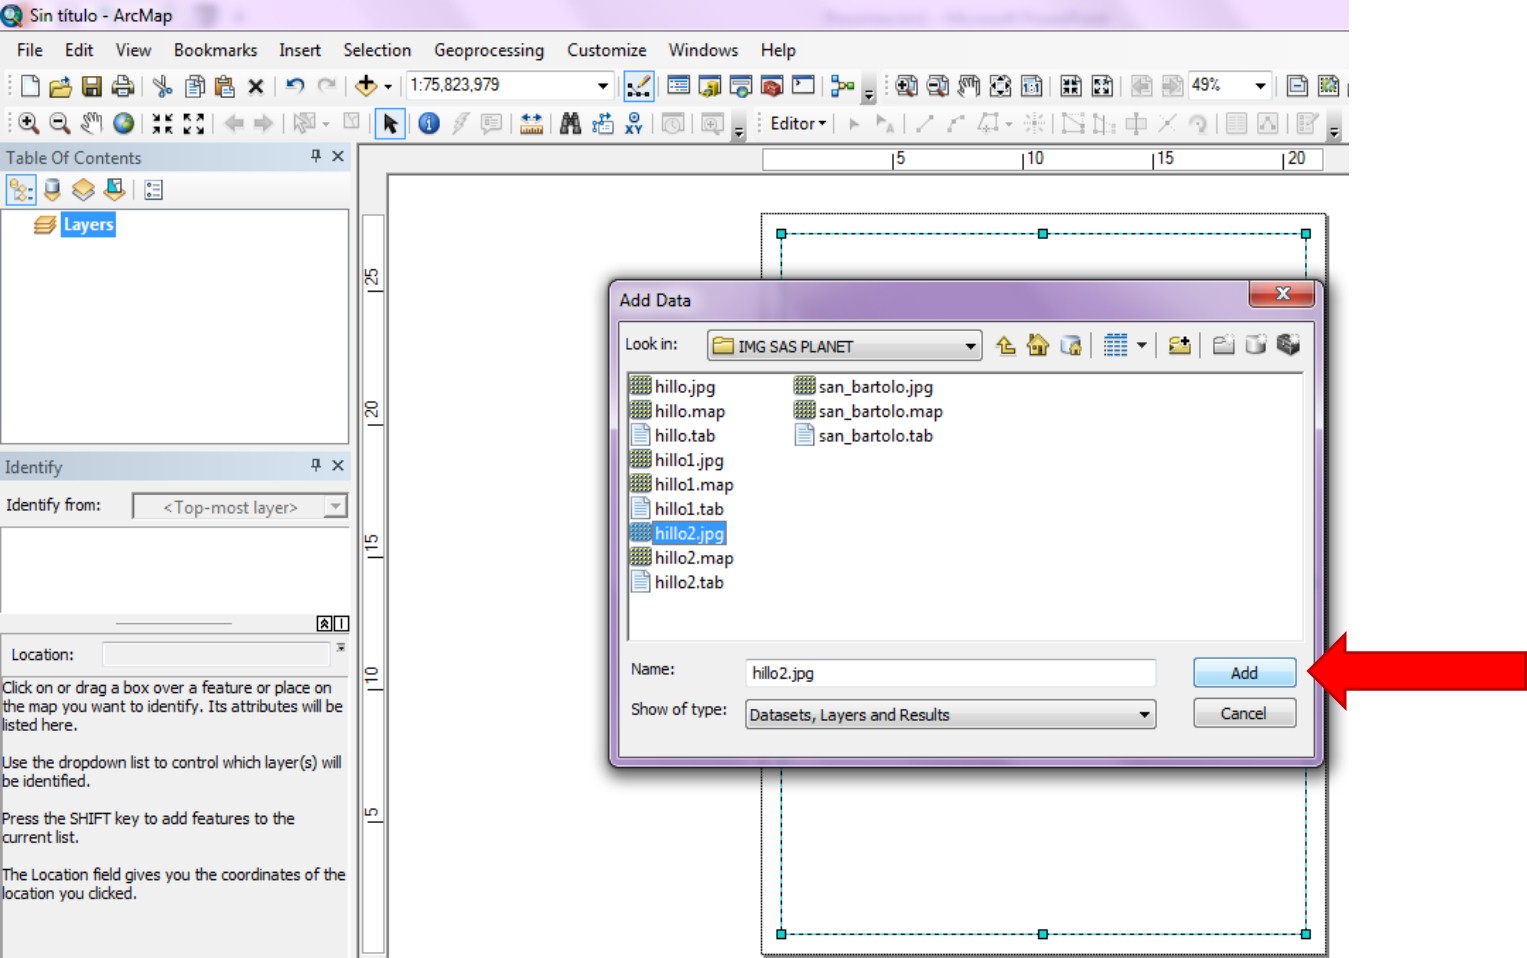Click the Find binoculars icon
The image size is (1527, 958).
click(570, 123)
